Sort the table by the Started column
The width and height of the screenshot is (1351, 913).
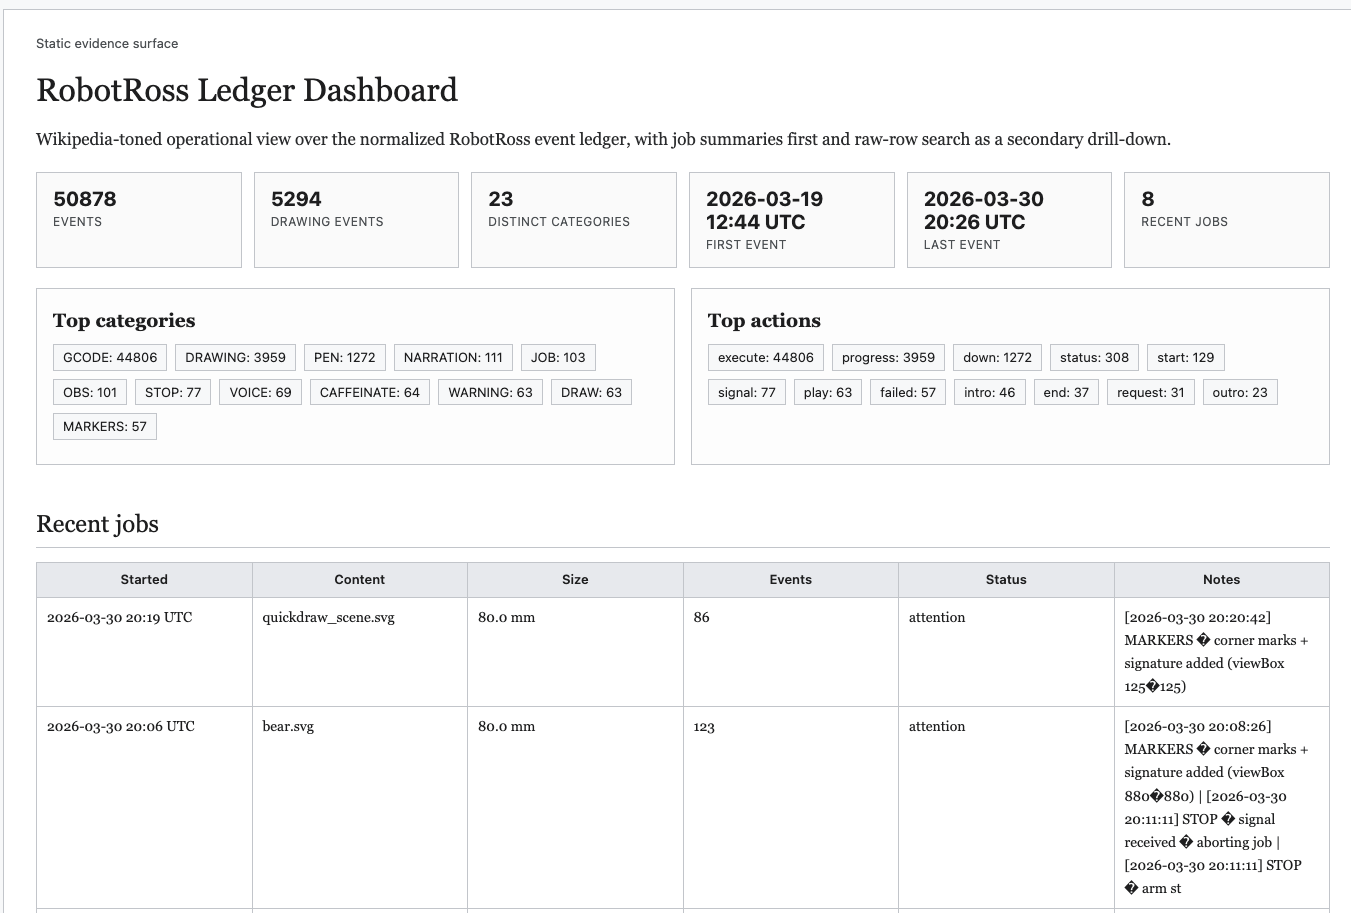tap(143, 579)
